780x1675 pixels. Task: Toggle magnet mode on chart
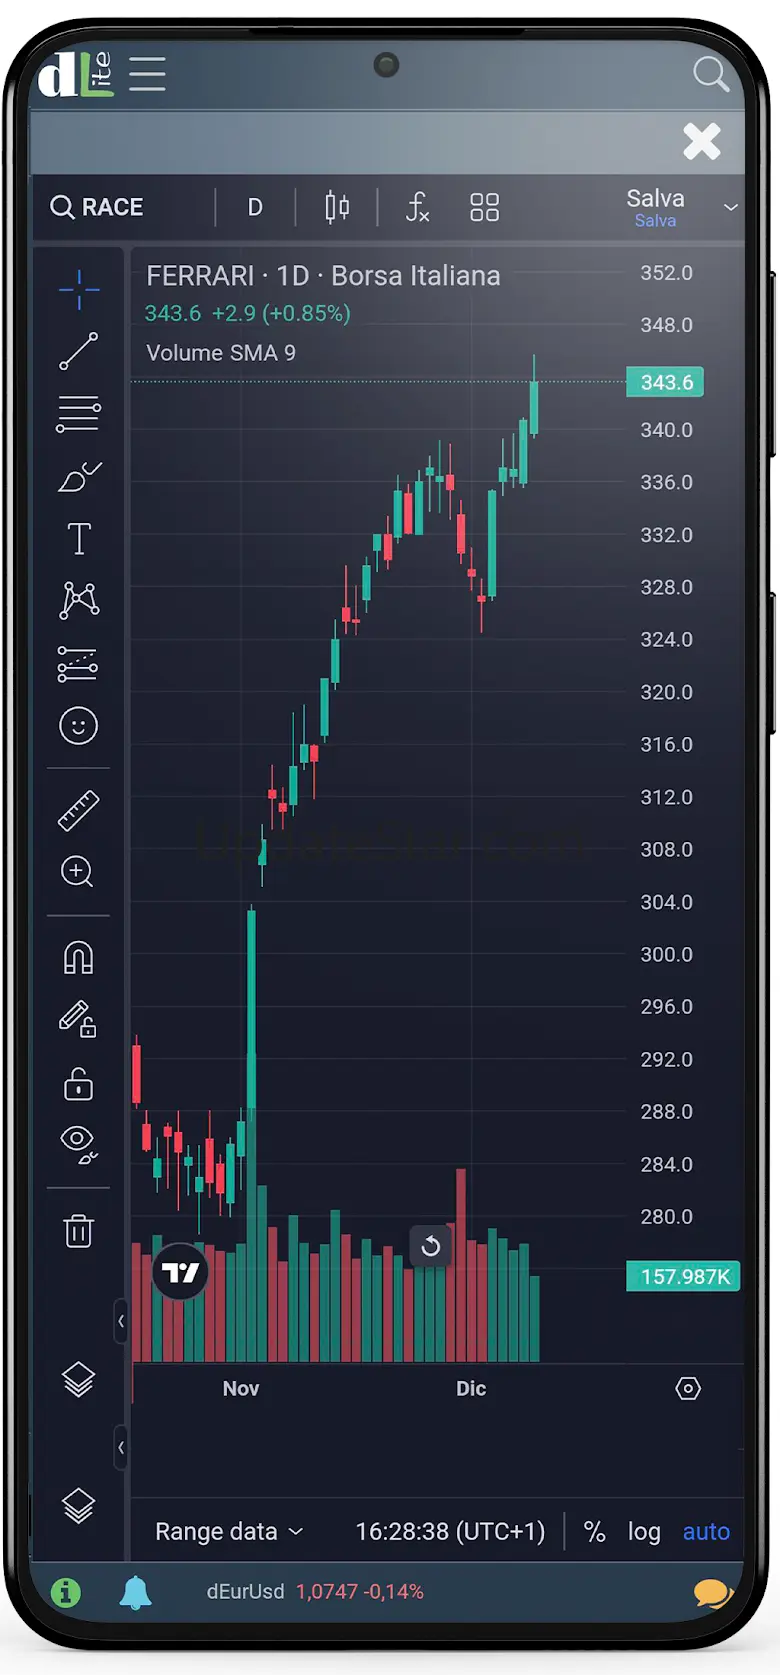[78, 958]
